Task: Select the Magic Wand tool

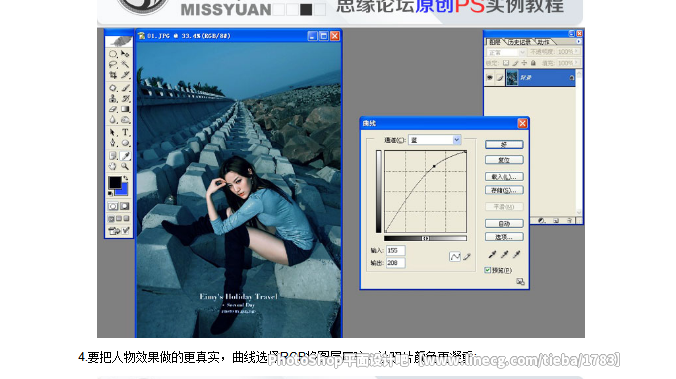Action: [125, 64]
